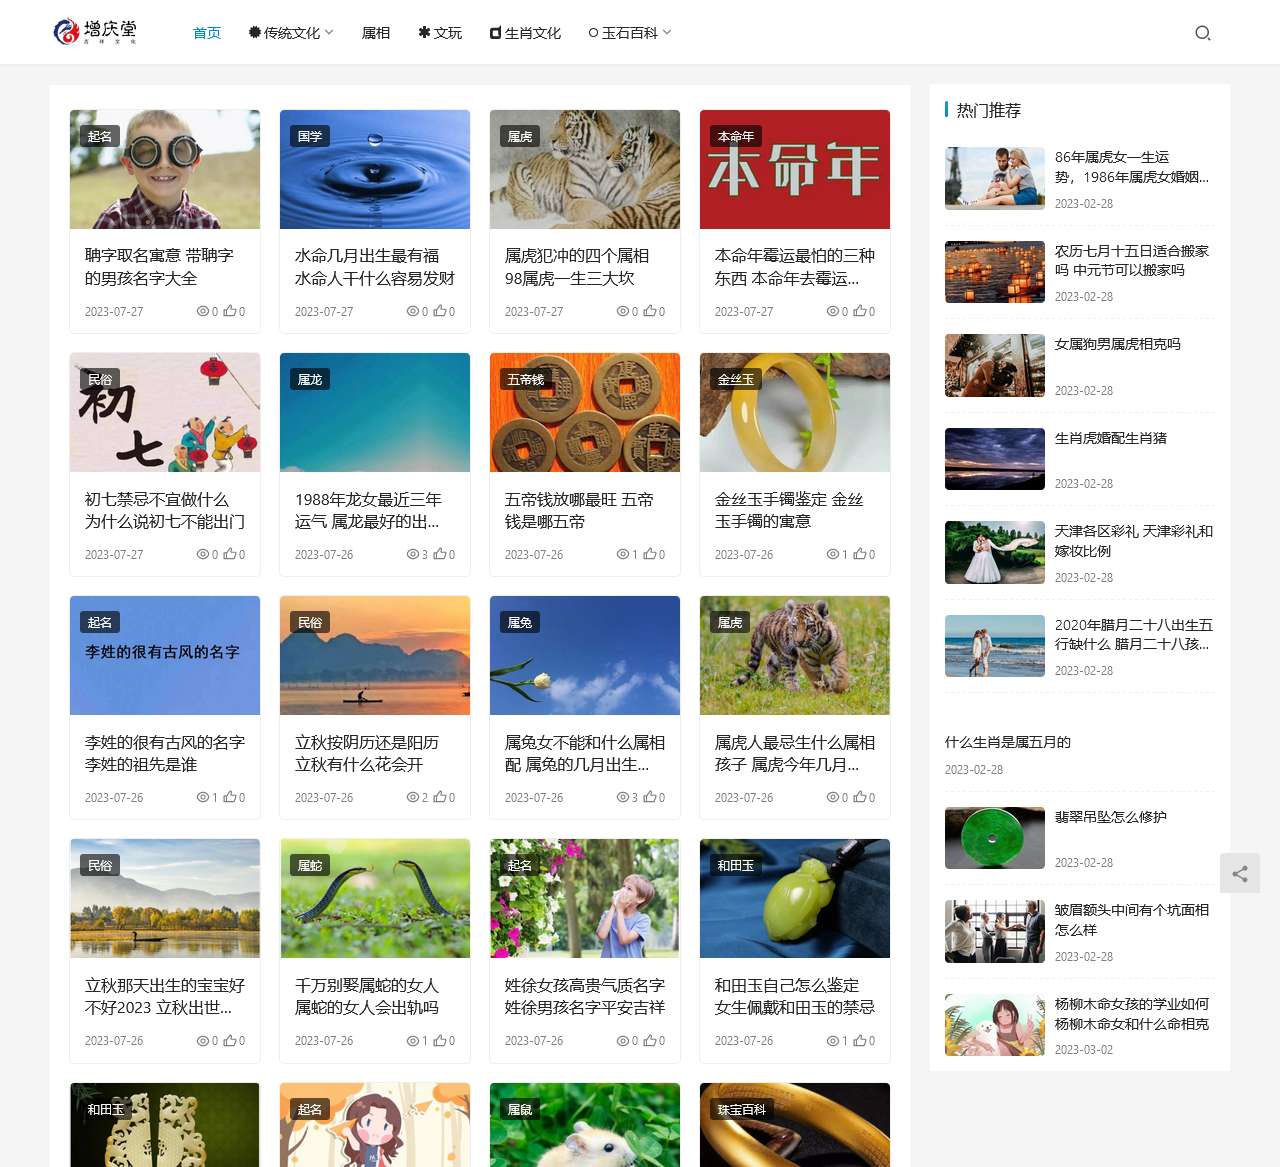Open article 李姓的很有古风的名字 title link
The height and width of the screenshot is (1167, 1280).
[165, 753]
